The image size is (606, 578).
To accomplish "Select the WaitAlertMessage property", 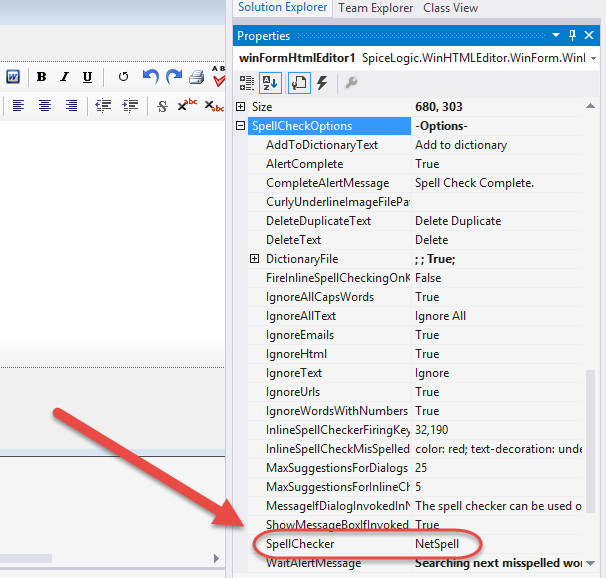I will pyautogui.click(x=313, y=563).
